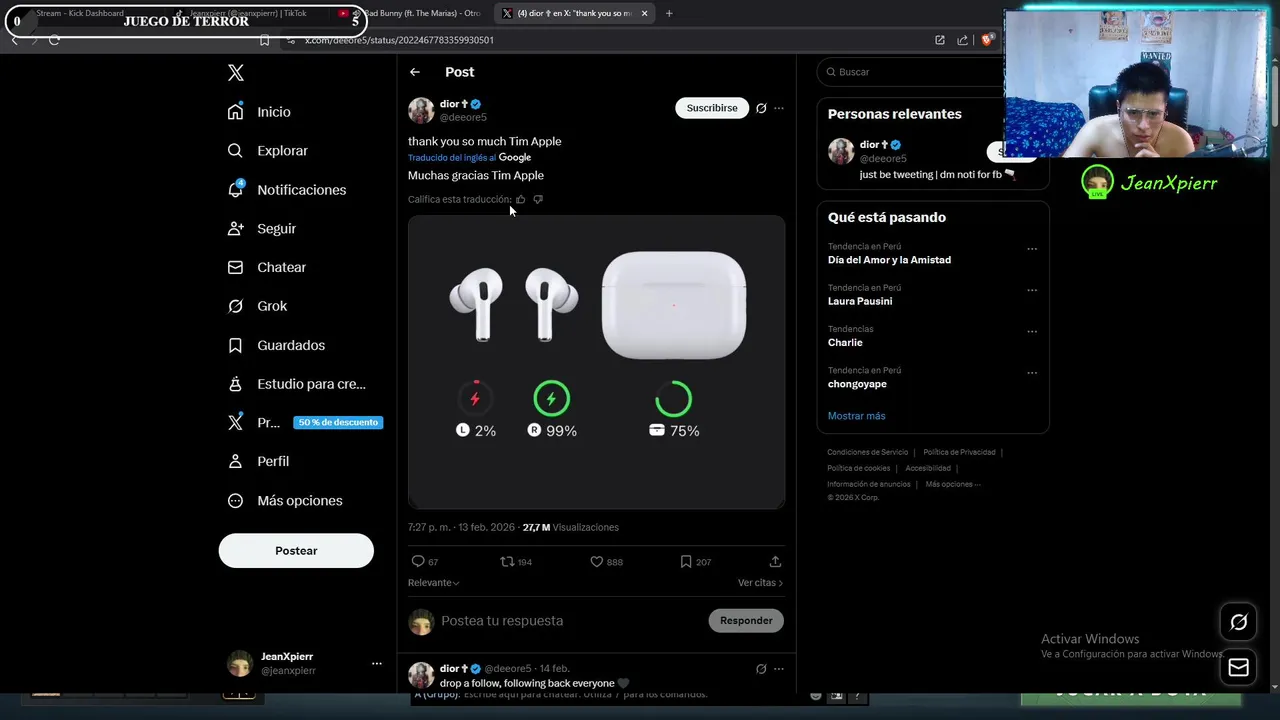Click share icon on post
Viewport: 1280px width, 720px height.
pos(775,562)
